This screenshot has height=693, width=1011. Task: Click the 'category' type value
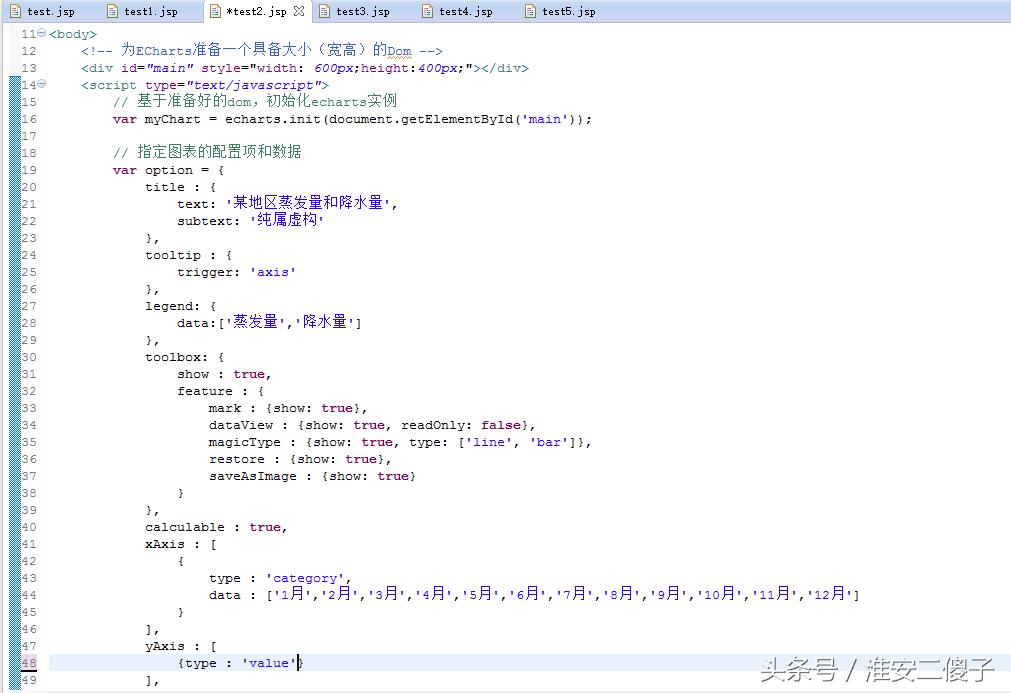305,578
